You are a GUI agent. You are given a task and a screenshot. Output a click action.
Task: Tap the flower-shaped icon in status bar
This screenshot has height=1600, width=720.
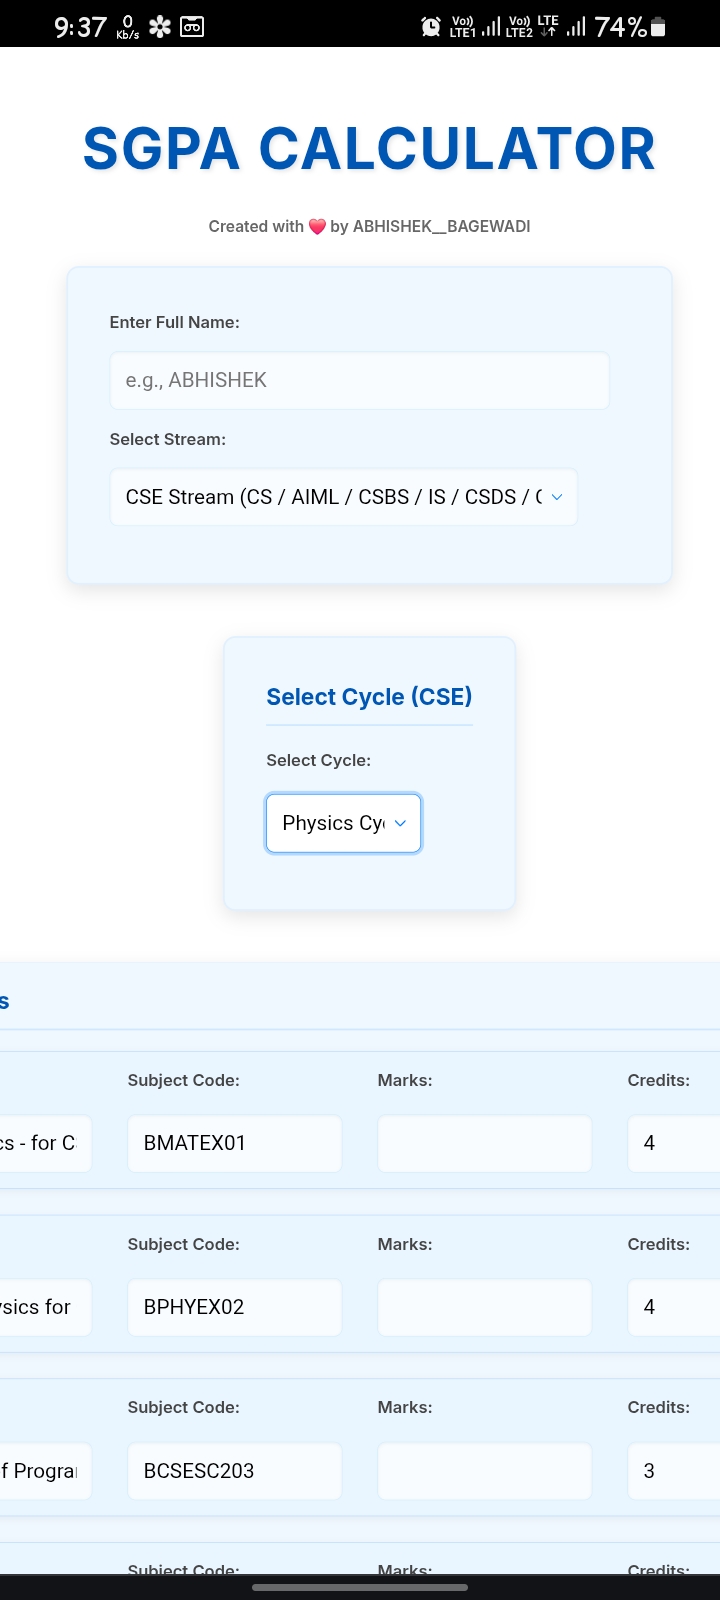pyautogui.click(x=158, y=26)
